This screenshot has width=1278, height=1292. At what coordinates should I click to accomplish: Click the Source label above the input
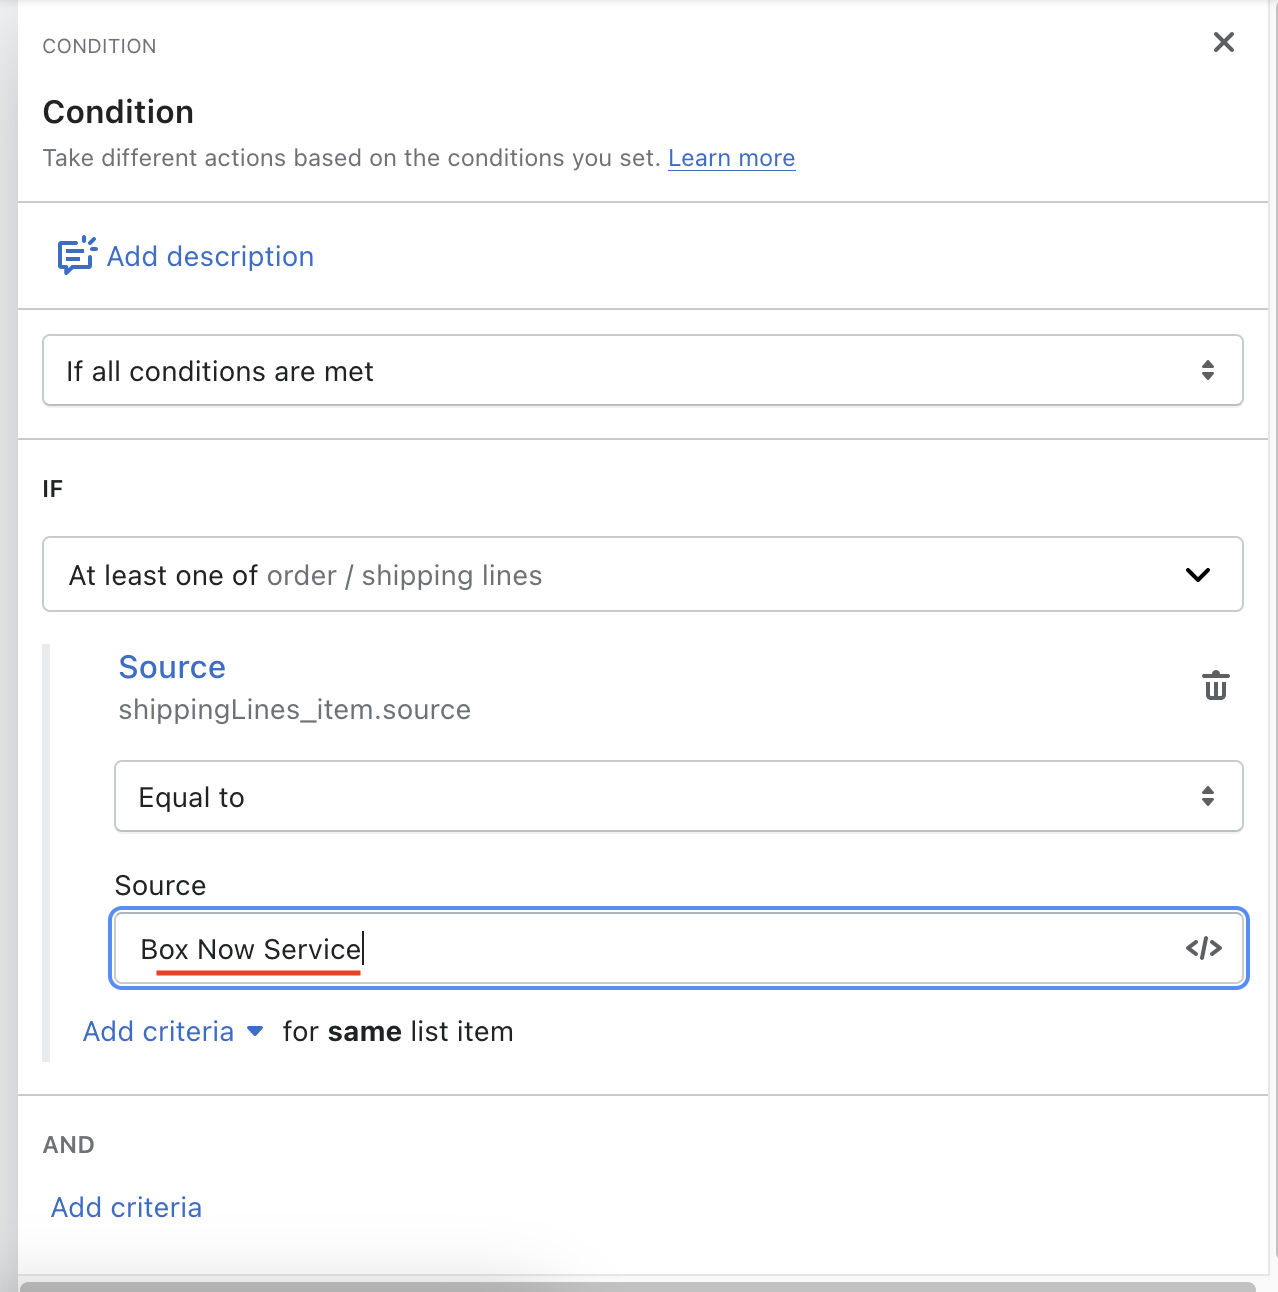point(160,886)
